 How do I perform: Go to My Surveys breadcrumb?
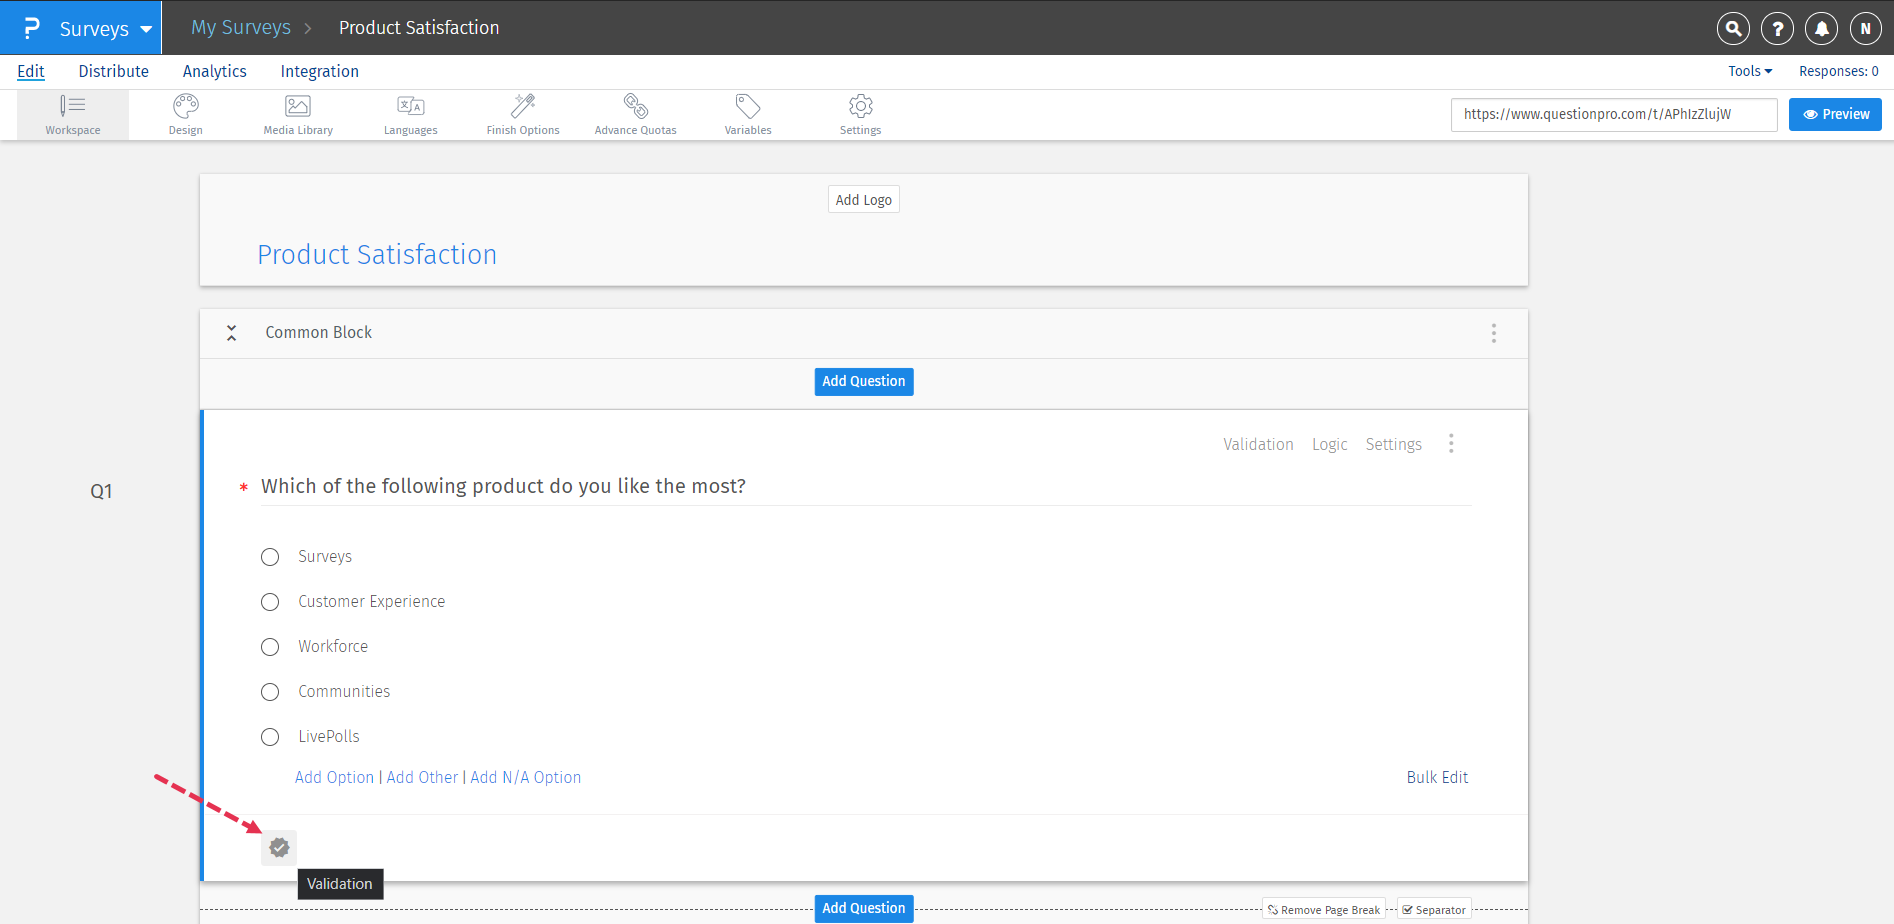pos(241,28)
